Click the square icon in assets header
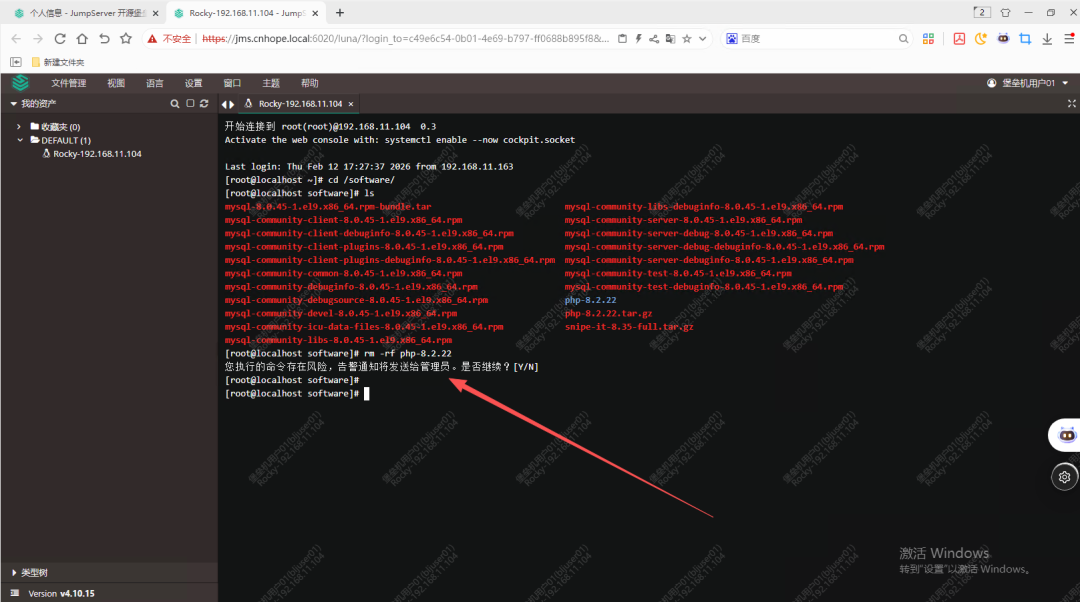 [190, 103]
